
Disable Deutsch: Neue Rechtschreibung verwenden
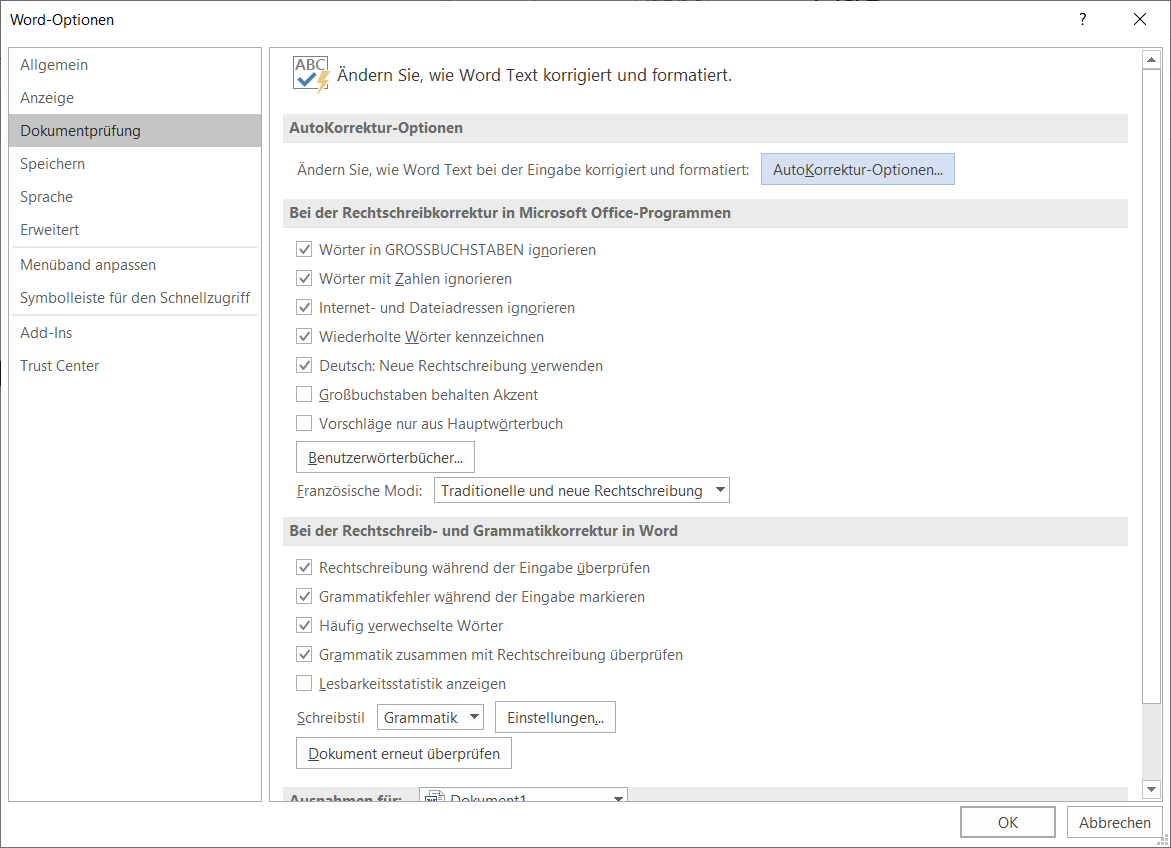point(304,366)
